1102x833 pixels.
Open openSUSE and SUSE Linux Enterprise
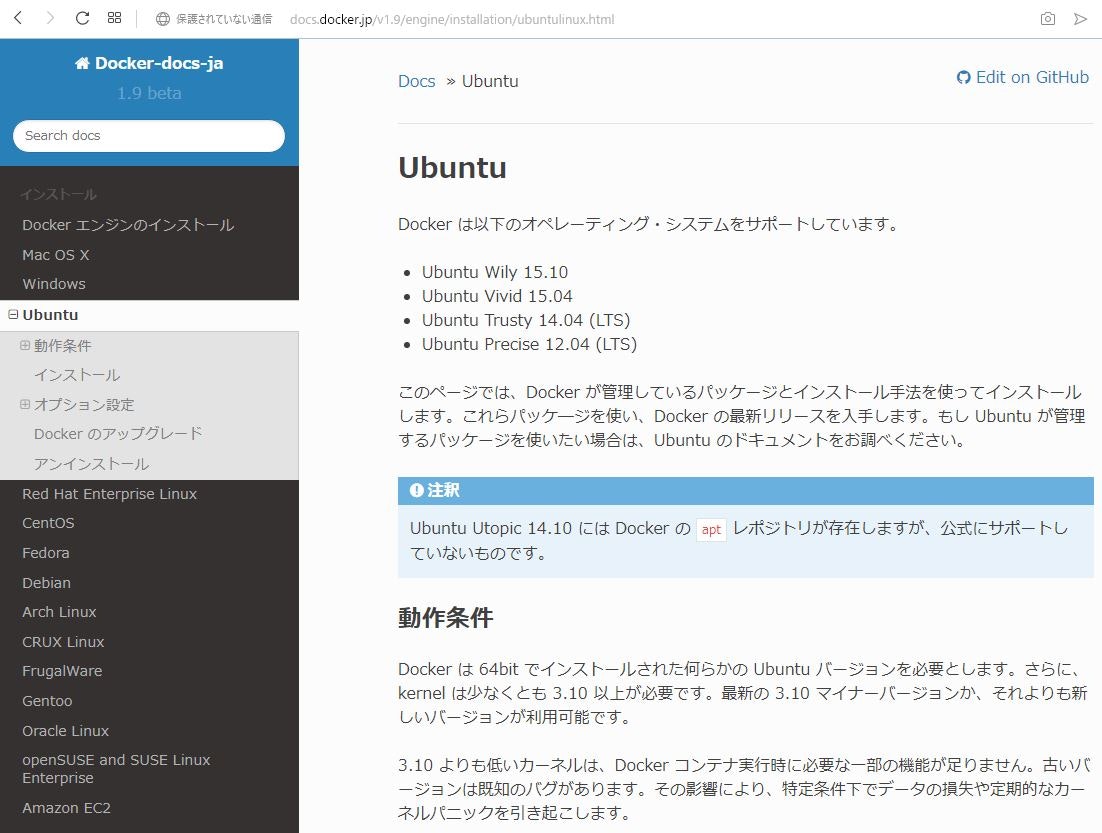point(116,769)
